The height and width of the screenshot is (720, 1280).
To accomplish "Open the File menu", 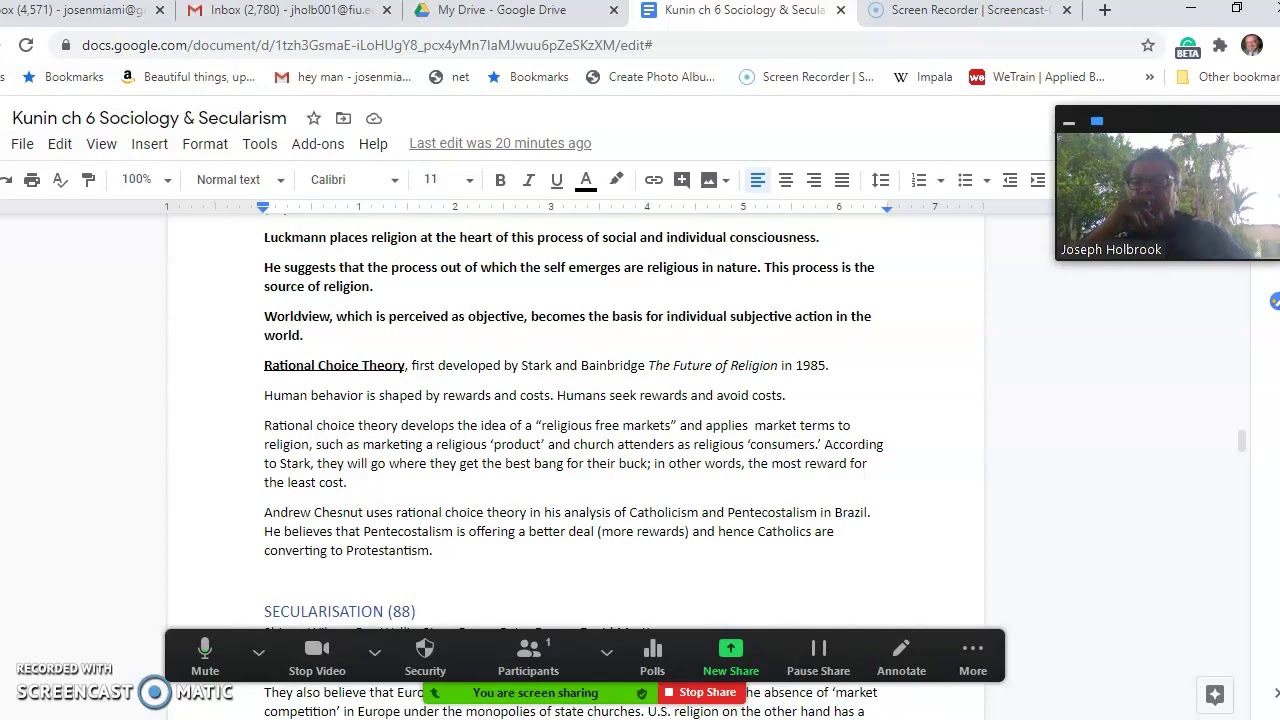I will [x=22, y=144].
